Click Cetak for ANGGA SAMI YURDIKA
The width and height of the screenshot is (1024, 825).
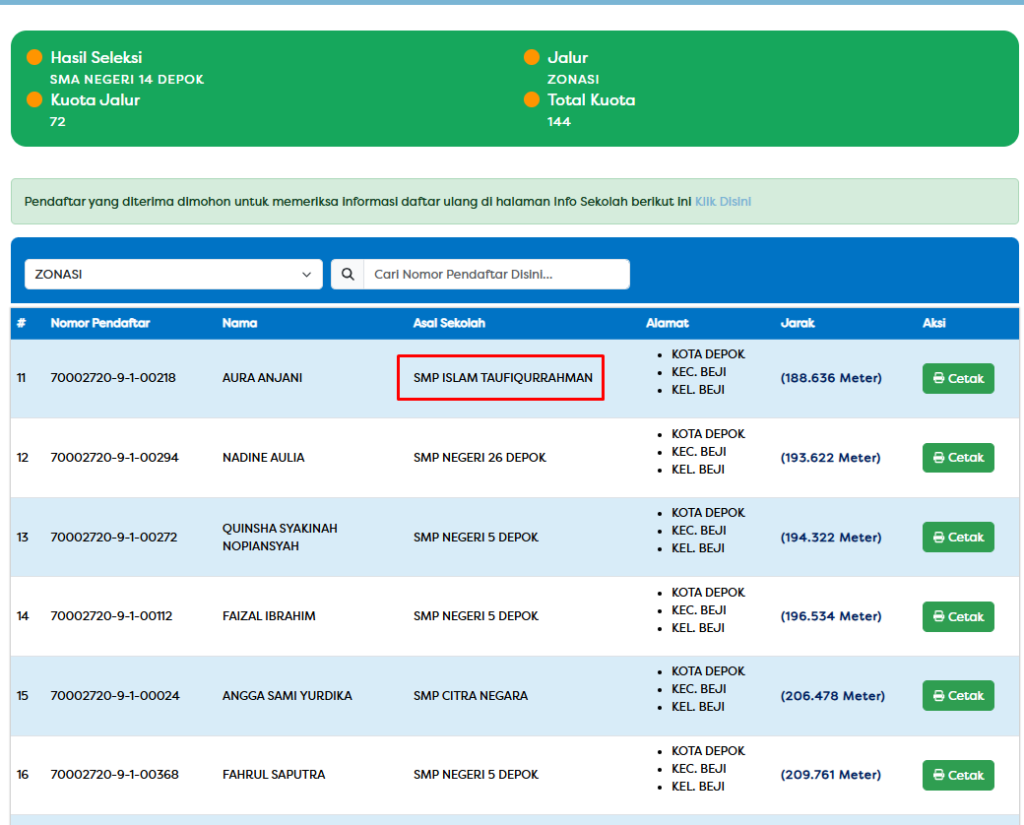coord(957,695)
